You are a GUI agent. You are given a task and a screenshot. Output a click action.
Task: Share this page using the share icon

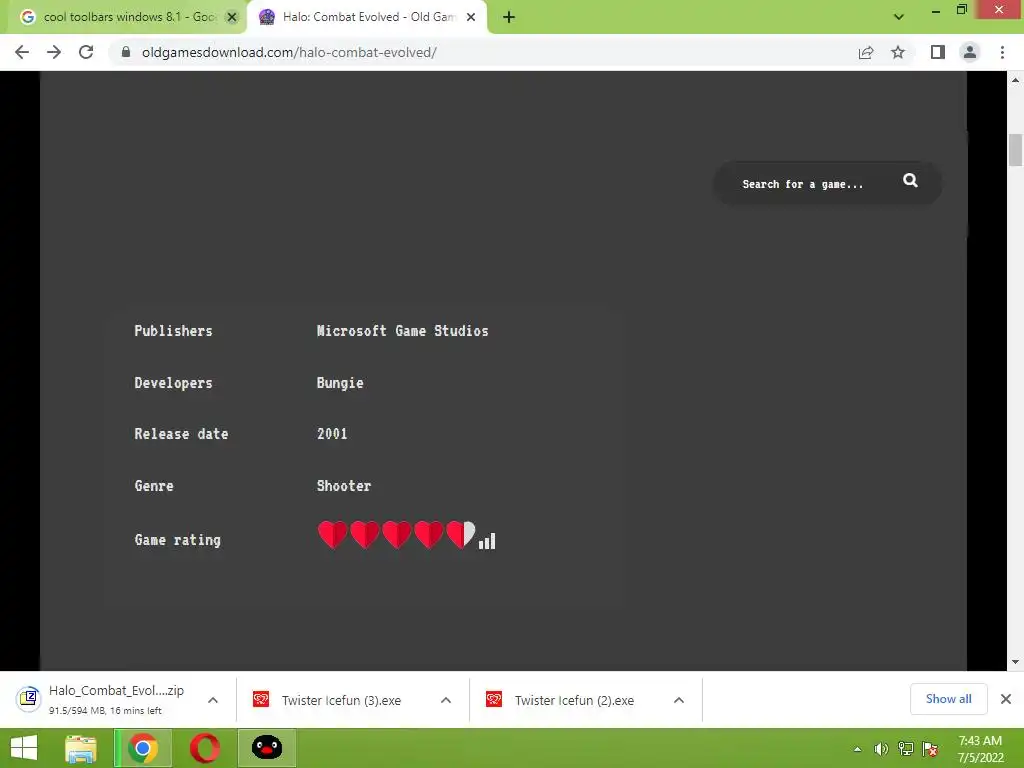866,52
